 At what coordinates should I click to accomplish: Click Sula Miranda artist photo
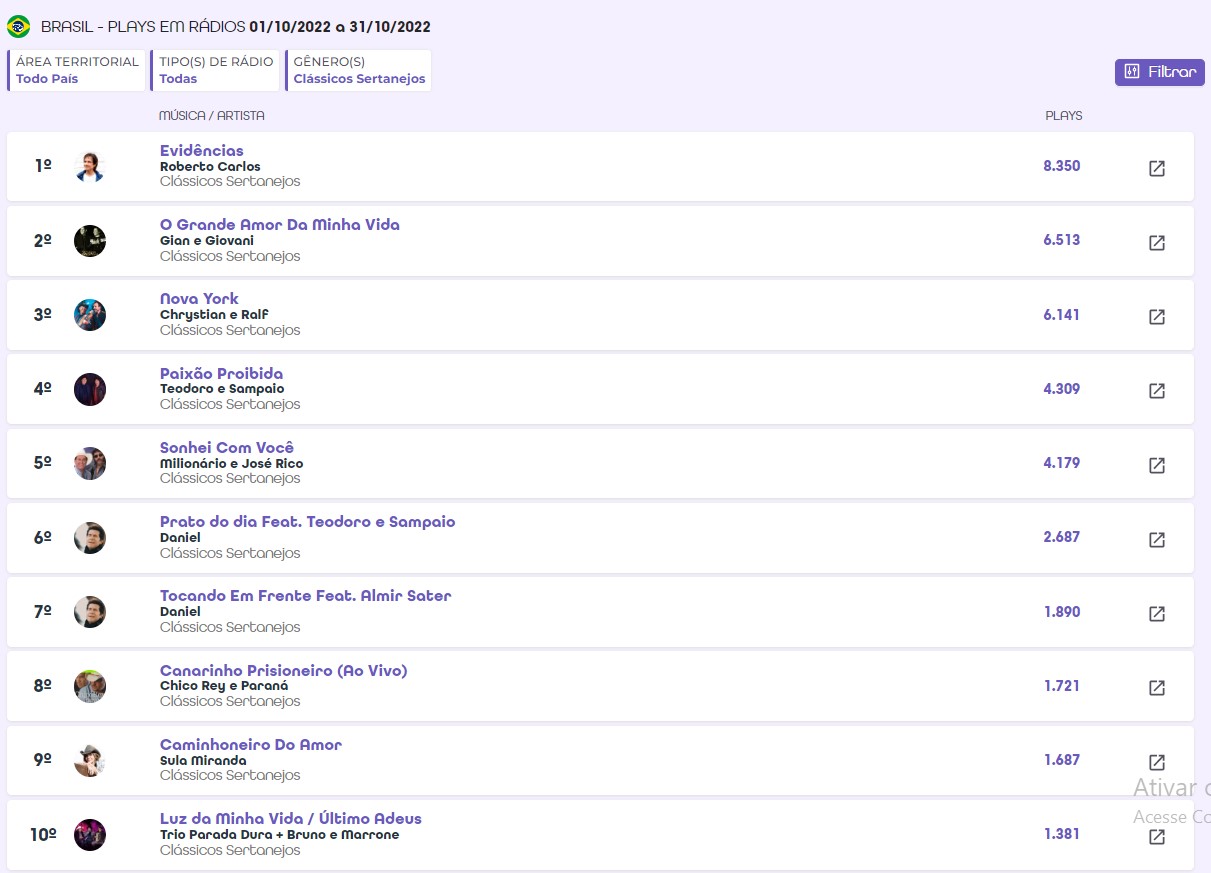click(x=90, y=760)
